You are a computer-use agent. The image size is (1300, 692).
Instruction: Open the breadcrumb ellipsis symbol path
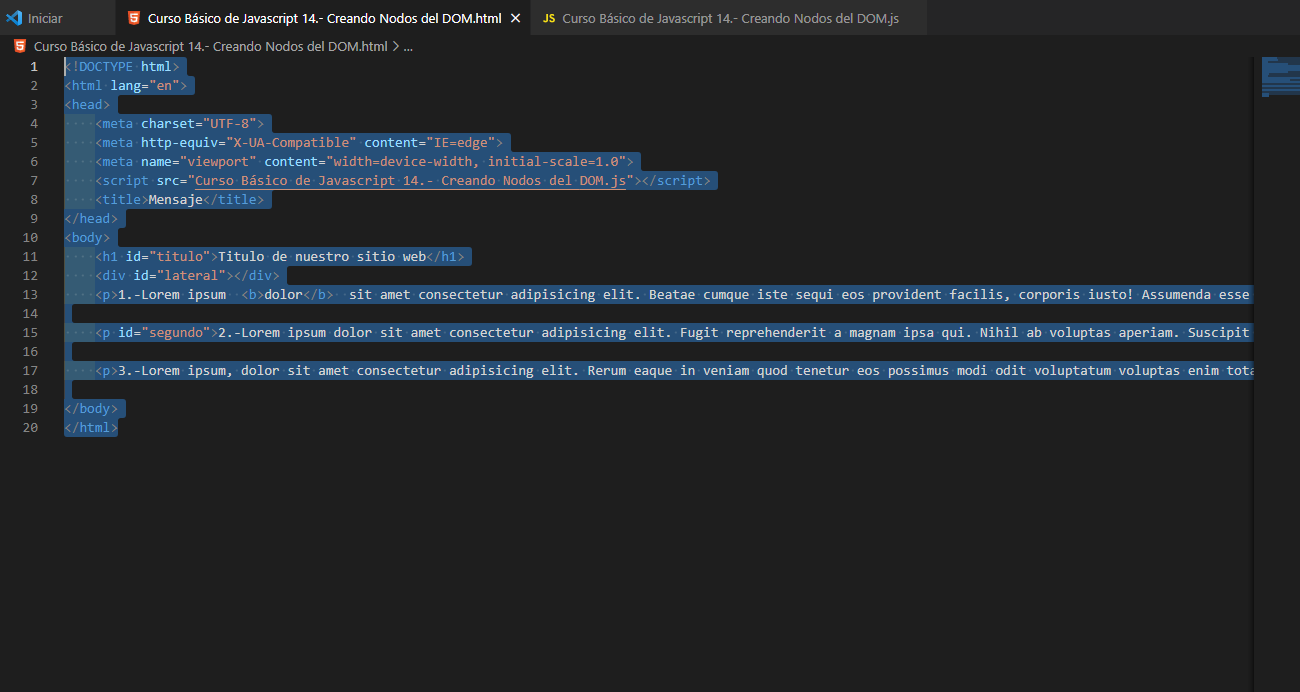click(407, 46)
